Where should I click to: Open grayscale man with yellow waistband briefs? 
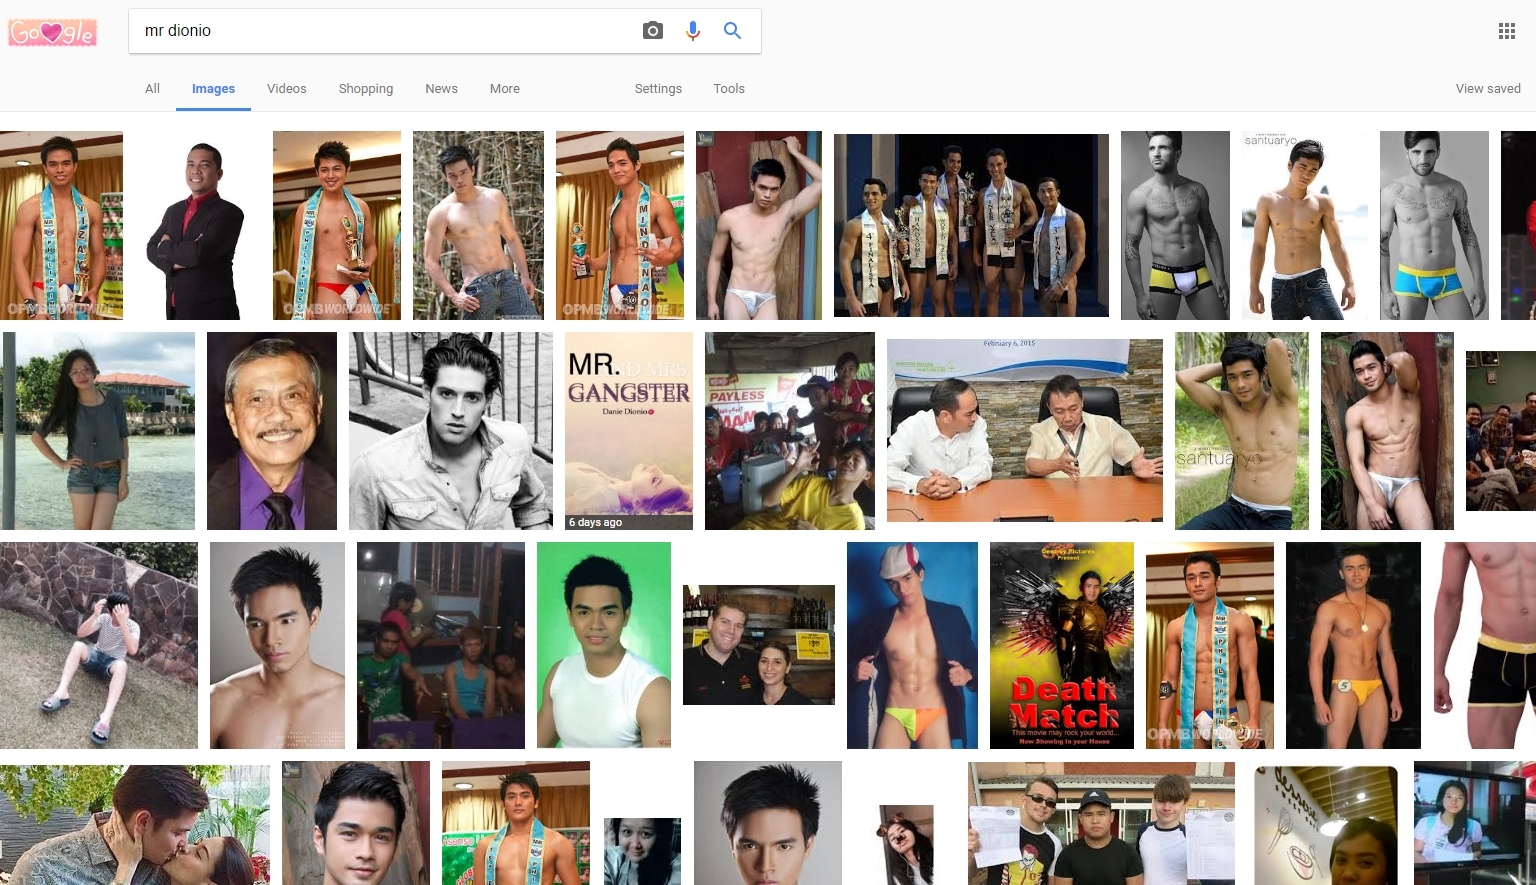(x=1175, y=226)
